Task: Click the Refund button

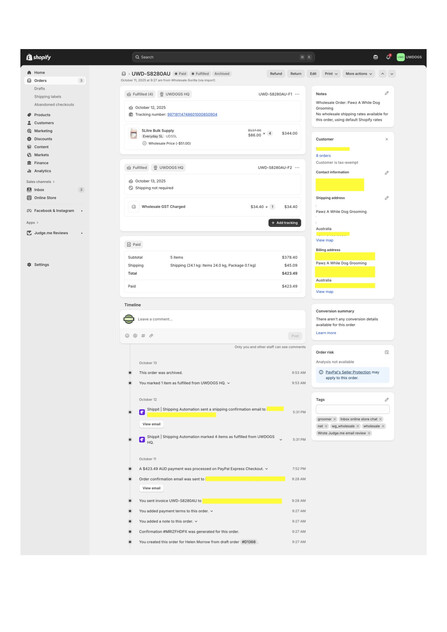Action: [x=276, y=74]
